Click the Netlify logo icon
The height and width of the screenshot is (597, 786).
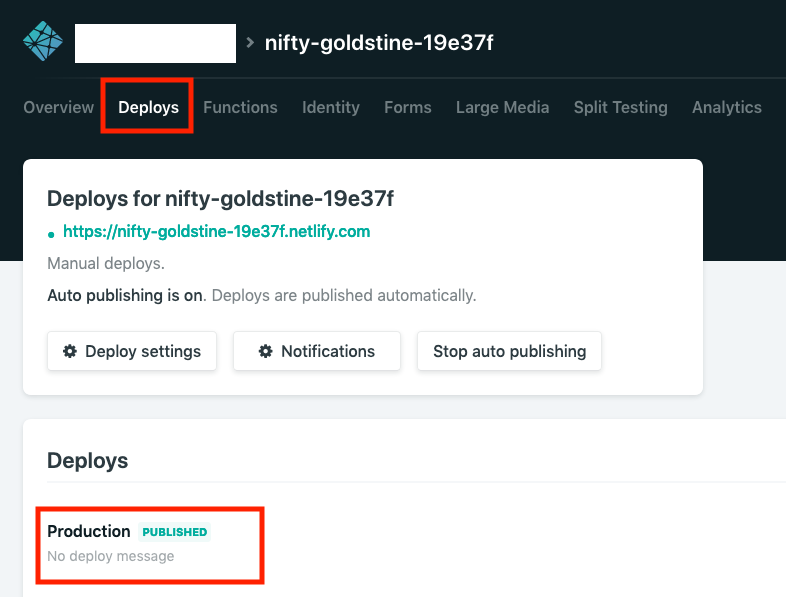(43, 41)
